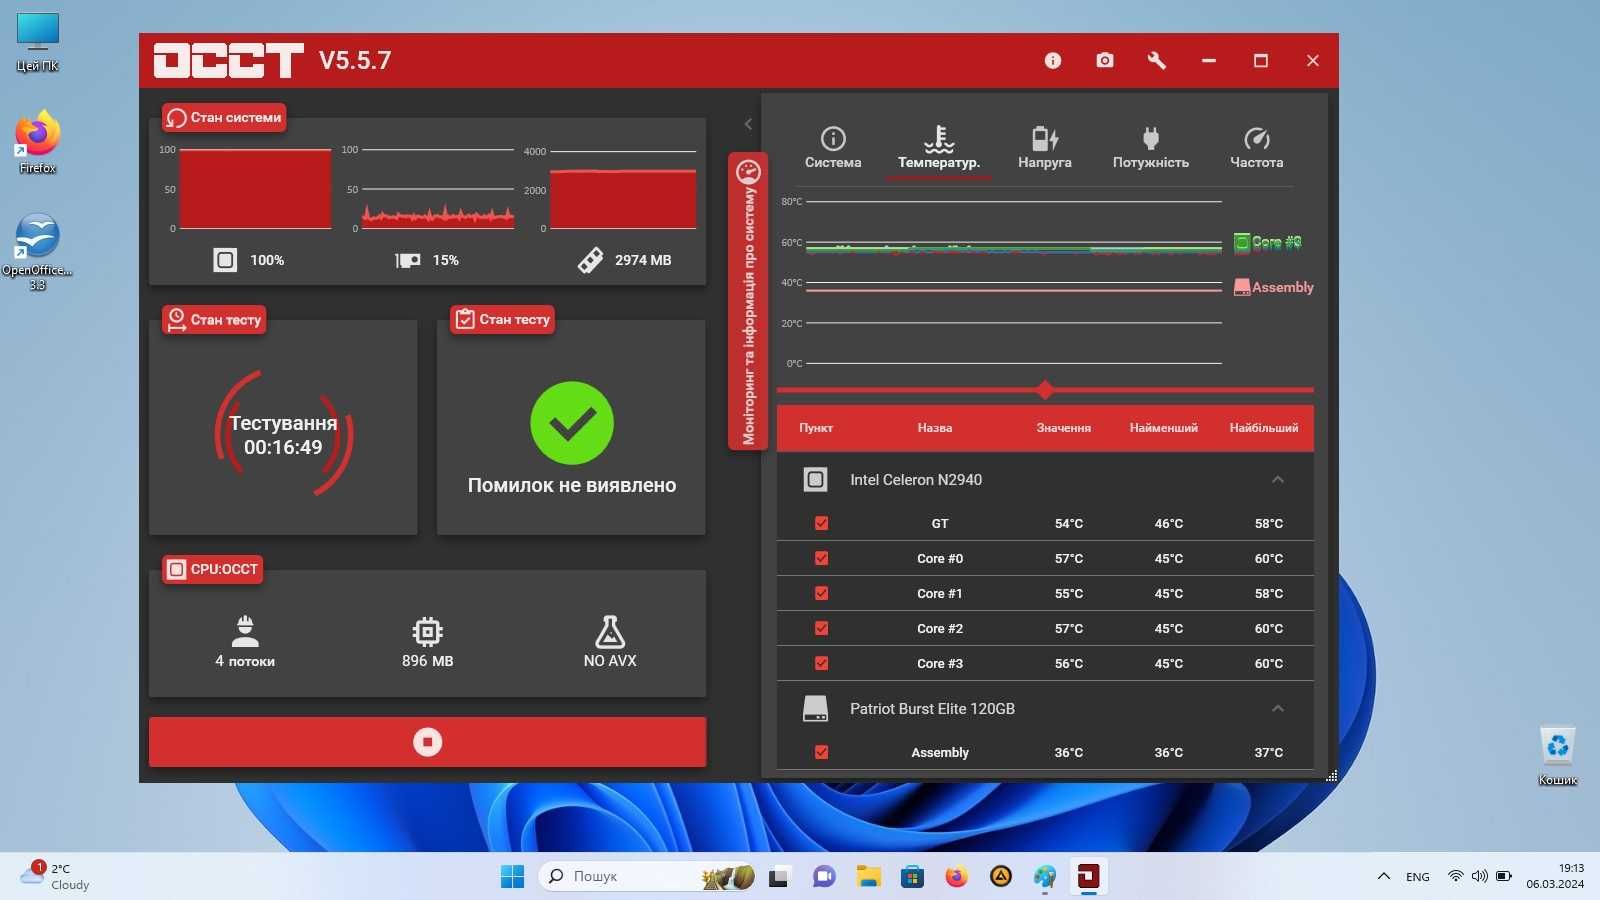Viewport: 1600px width, 900px height.
Task: Click the test timer 00:16:49
Action: 283,447
